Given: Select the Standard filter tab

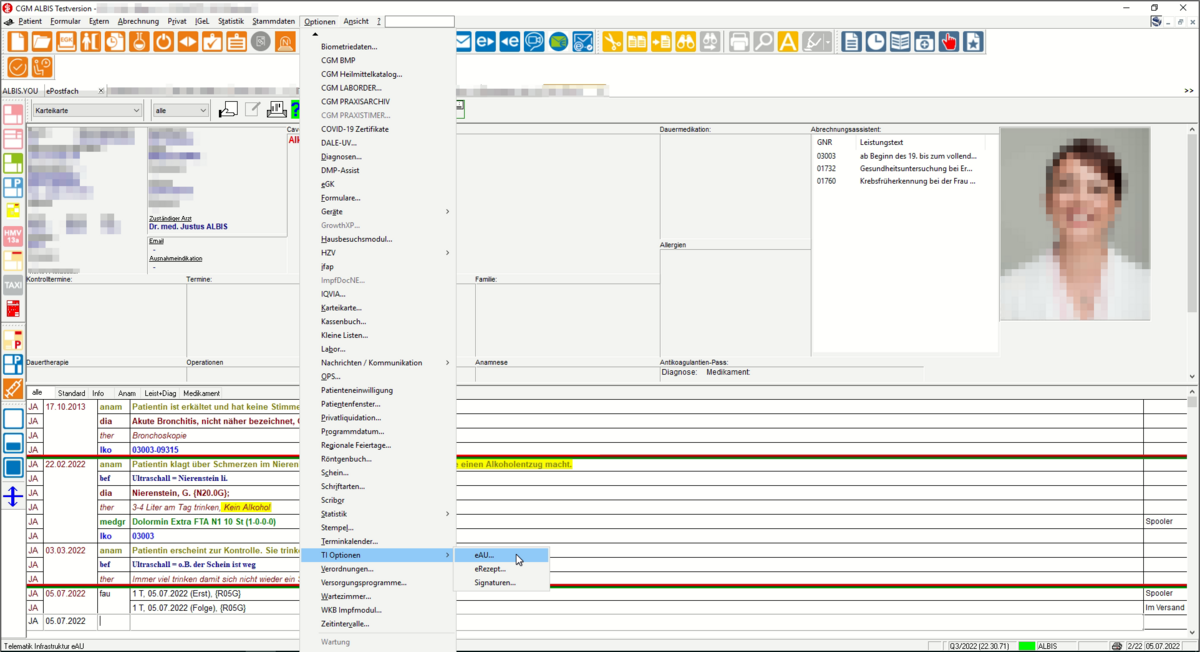Looking at the screenshot, I should click(x=71, y=393).
